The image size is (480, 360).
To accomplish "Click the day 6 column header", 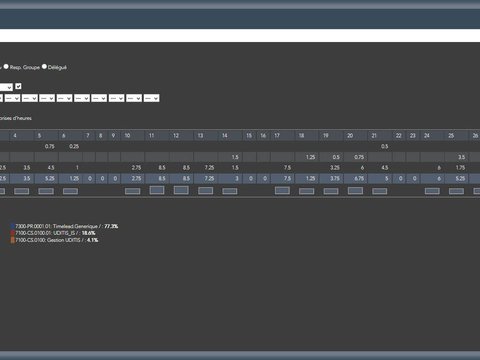I will pos(71,135).
